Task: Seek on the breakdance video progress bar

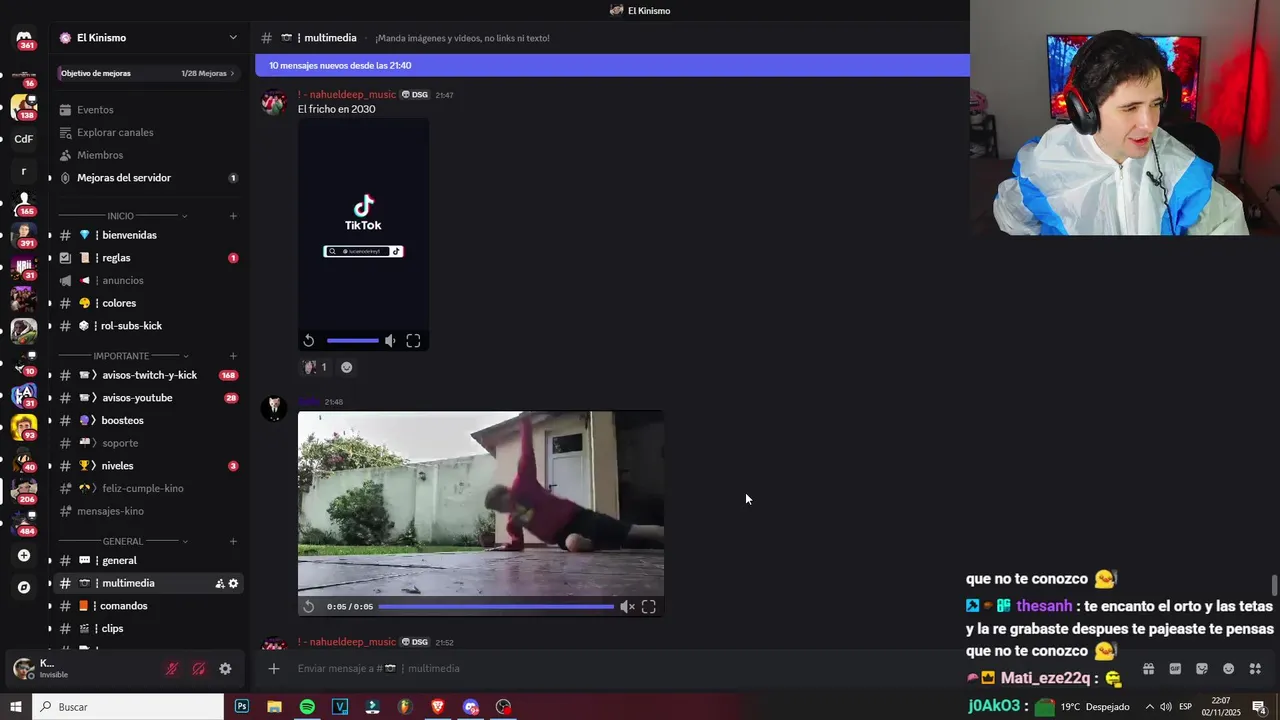Action: point(496,606)
